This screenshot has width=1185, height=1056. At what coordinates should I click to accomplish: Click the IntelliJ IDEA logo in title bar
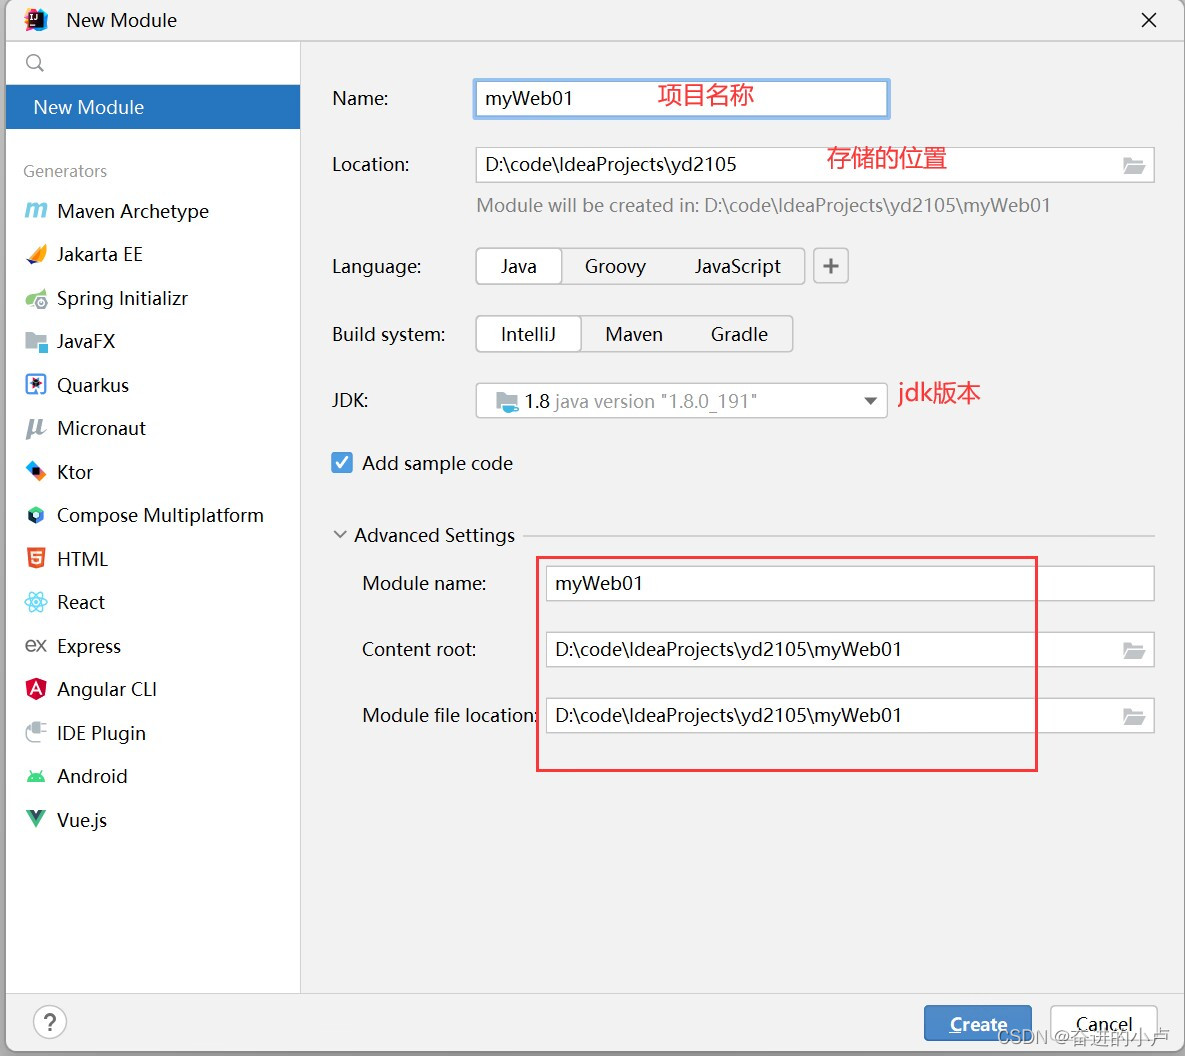click(x=36, y=20)
